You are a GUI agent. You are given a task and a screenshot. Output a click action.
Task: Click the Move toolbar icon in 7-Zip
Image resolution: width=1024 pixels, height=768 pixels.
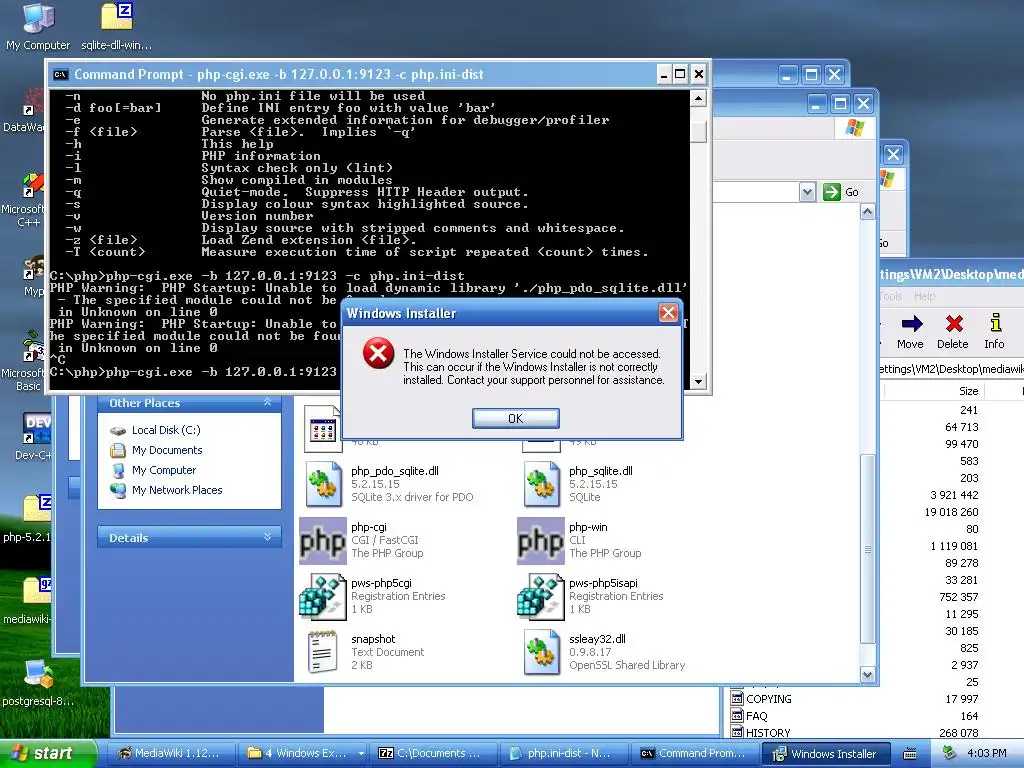(910, 332)
